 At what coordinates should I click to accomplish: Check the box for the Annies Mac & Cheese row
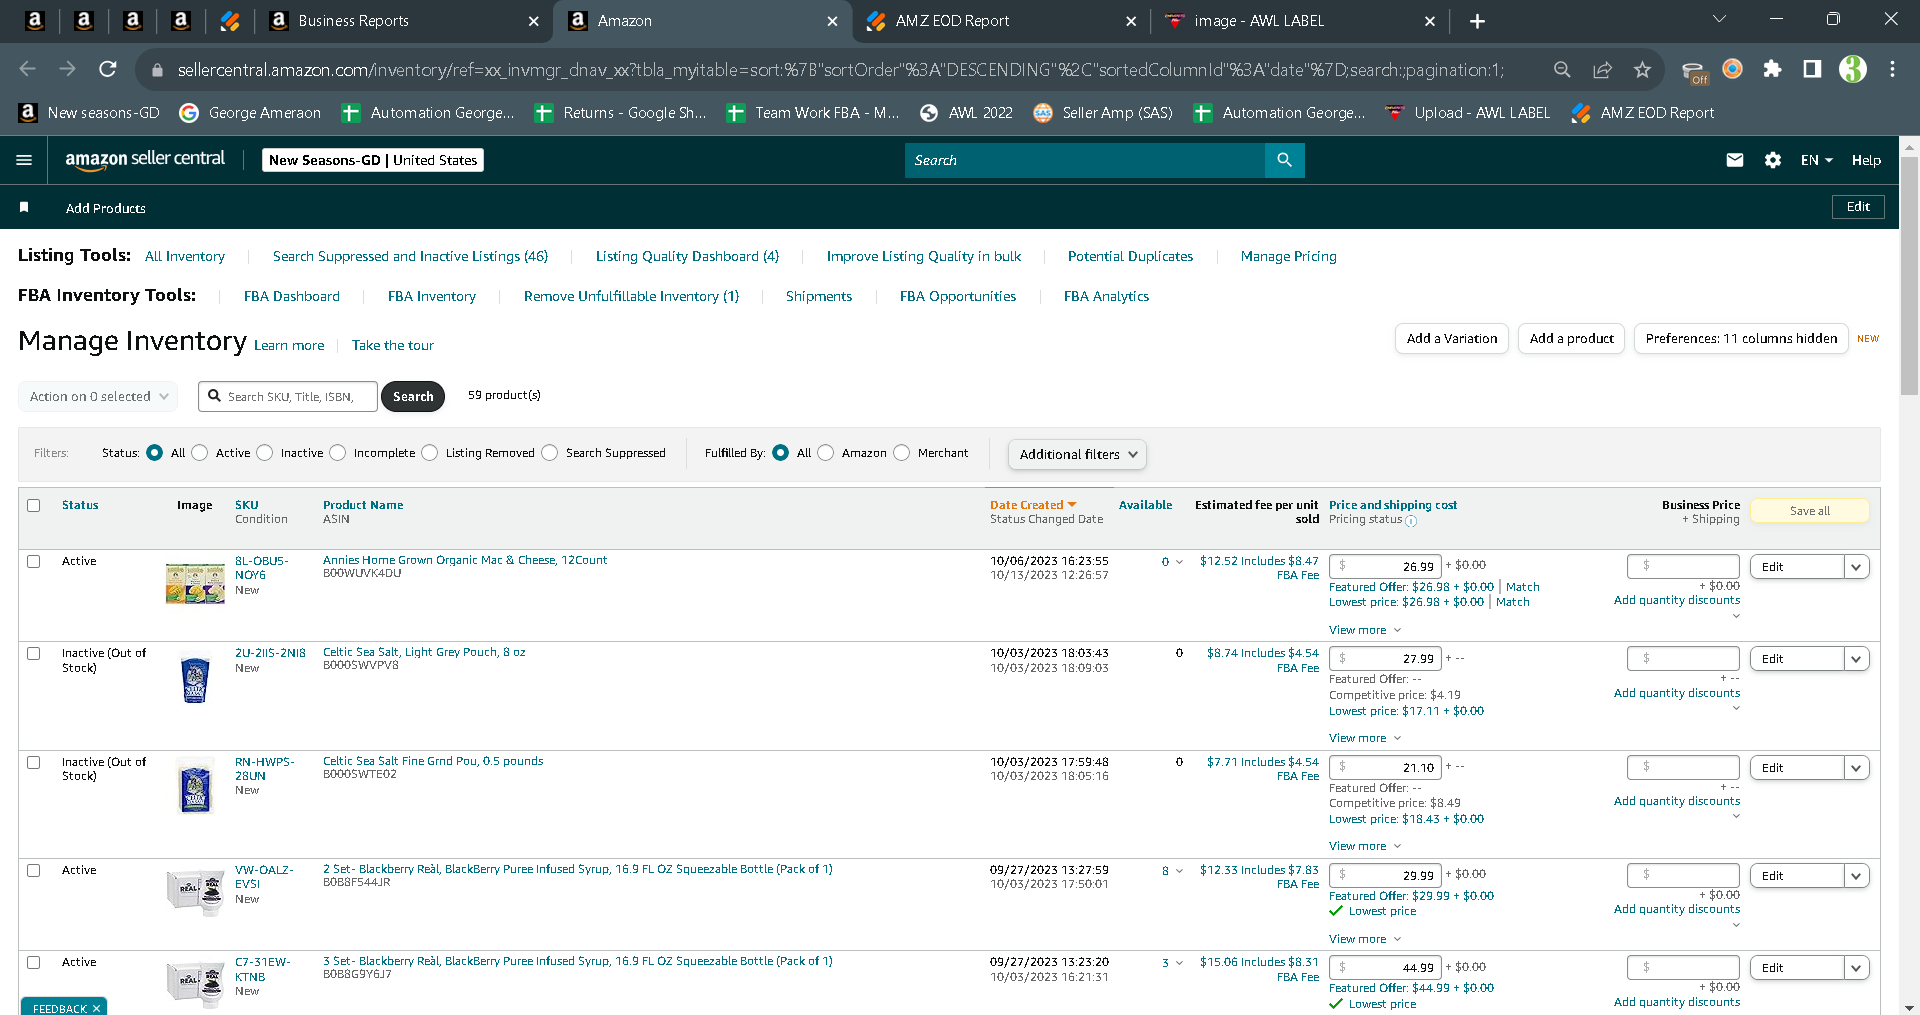click(34, 561)
